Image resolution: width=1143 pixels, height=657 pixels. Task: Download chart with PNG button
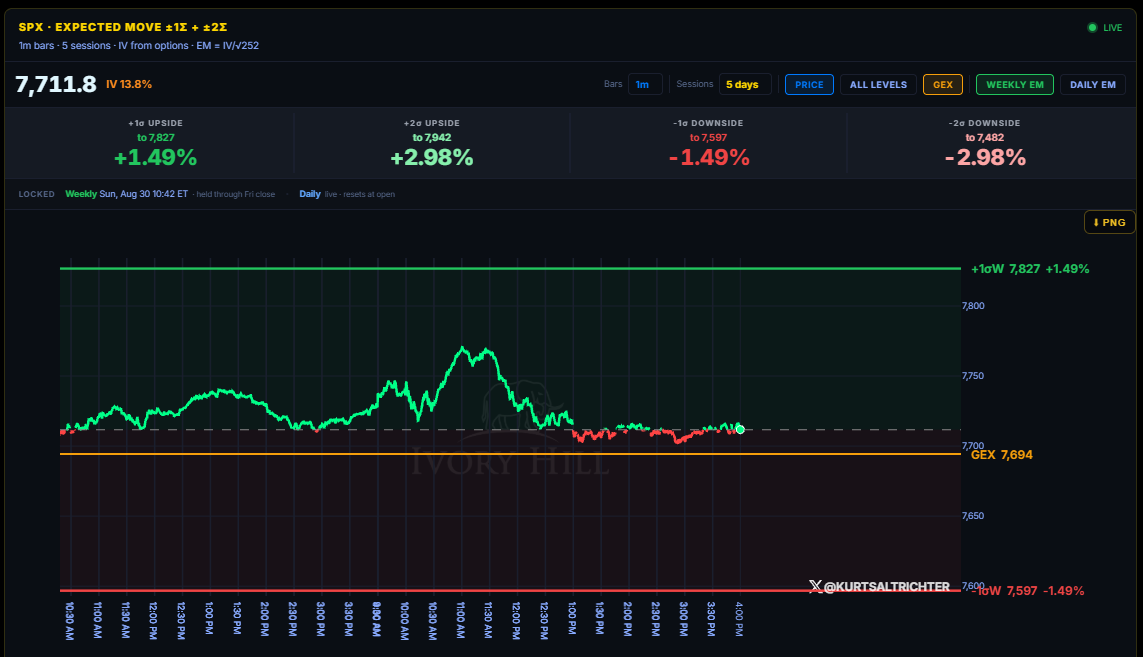tap(1109, 222)
